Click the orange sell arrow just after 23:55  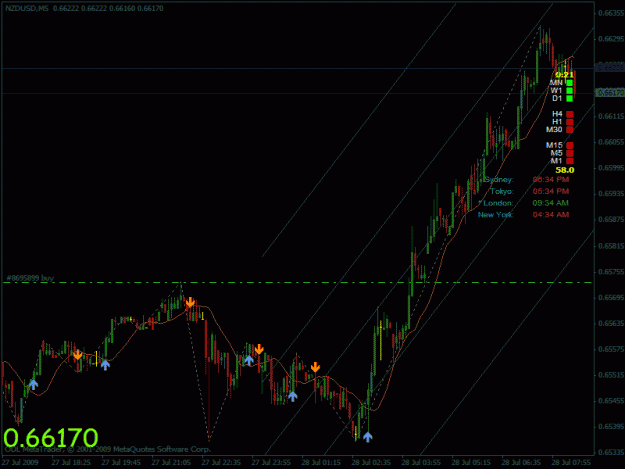pos(259,349)
